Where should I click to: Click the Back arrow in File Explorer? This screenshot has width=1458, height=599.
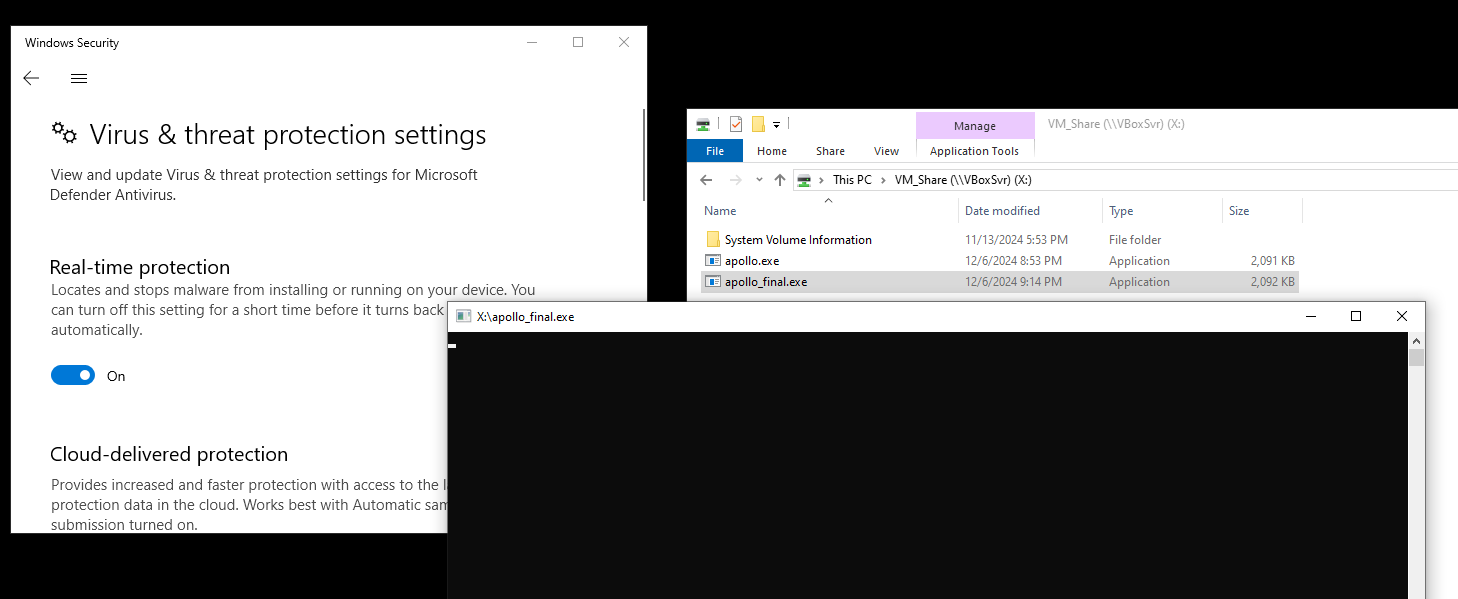(x=706, y=180)
